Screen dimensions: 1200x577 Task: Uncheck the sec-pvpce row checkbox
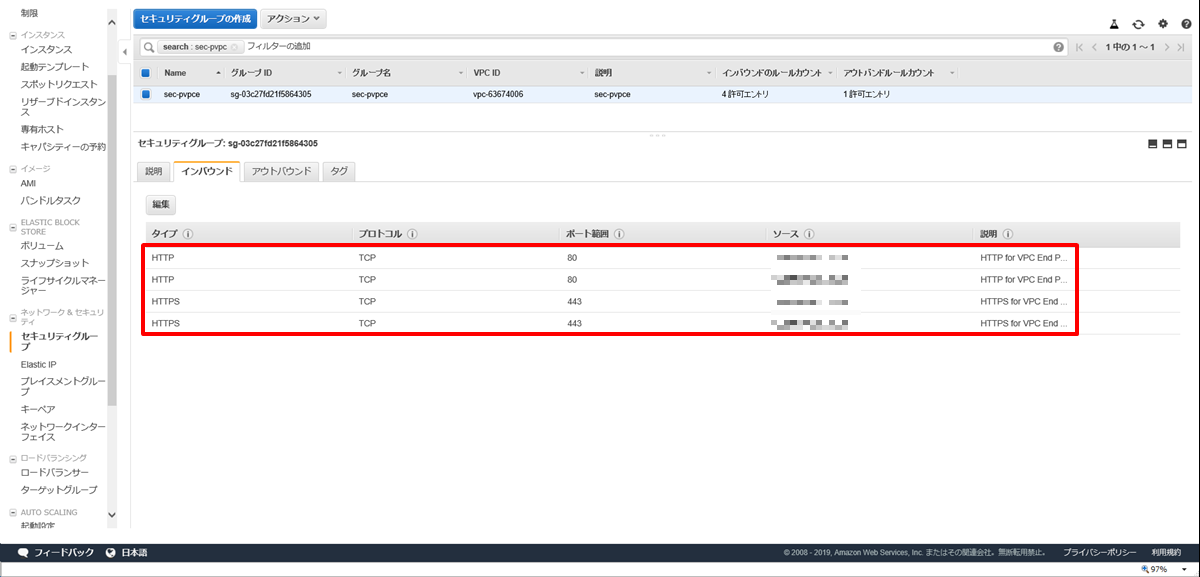click(145, 95)
